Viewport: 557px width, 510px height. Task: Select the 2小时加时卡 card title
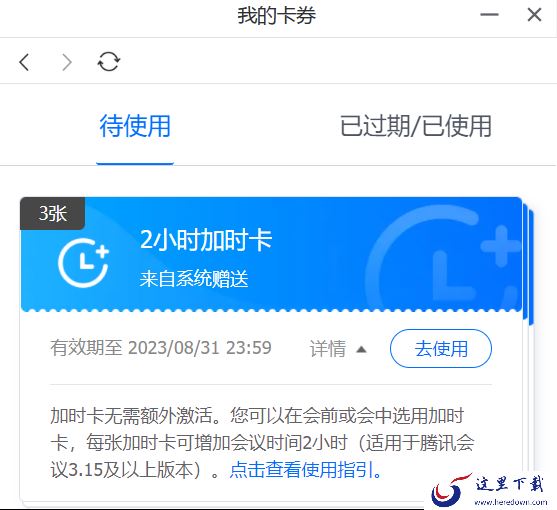[206, 240]
